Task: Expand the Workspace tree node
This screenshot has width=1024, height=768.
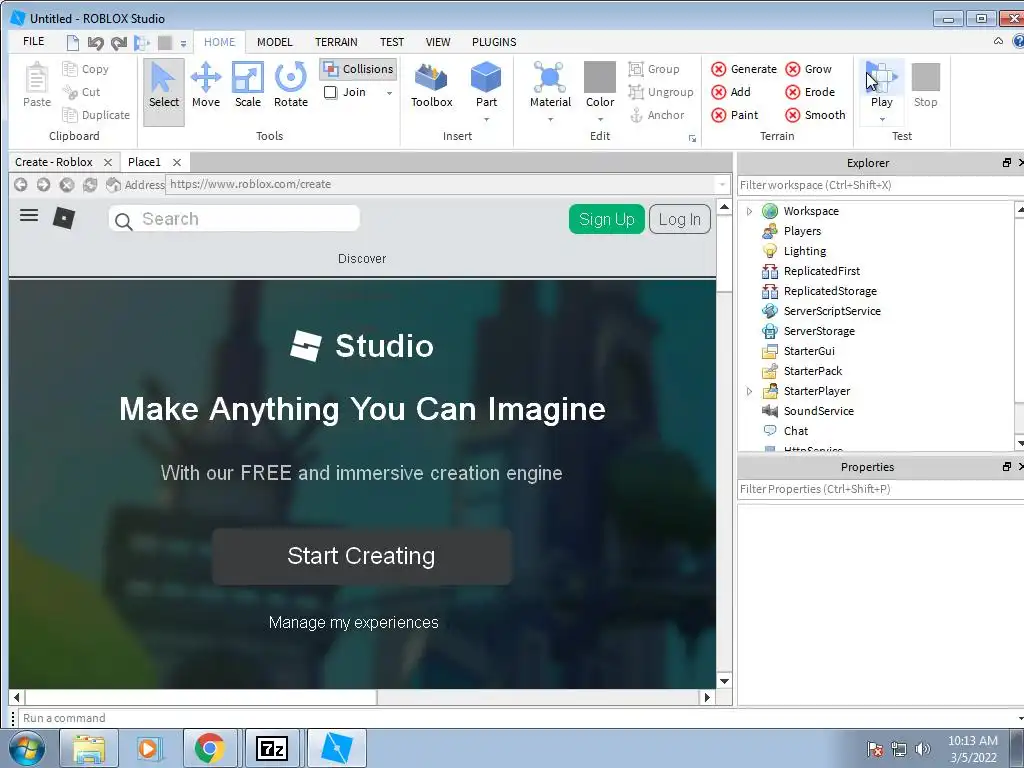Action: click(x=749, y=211)
